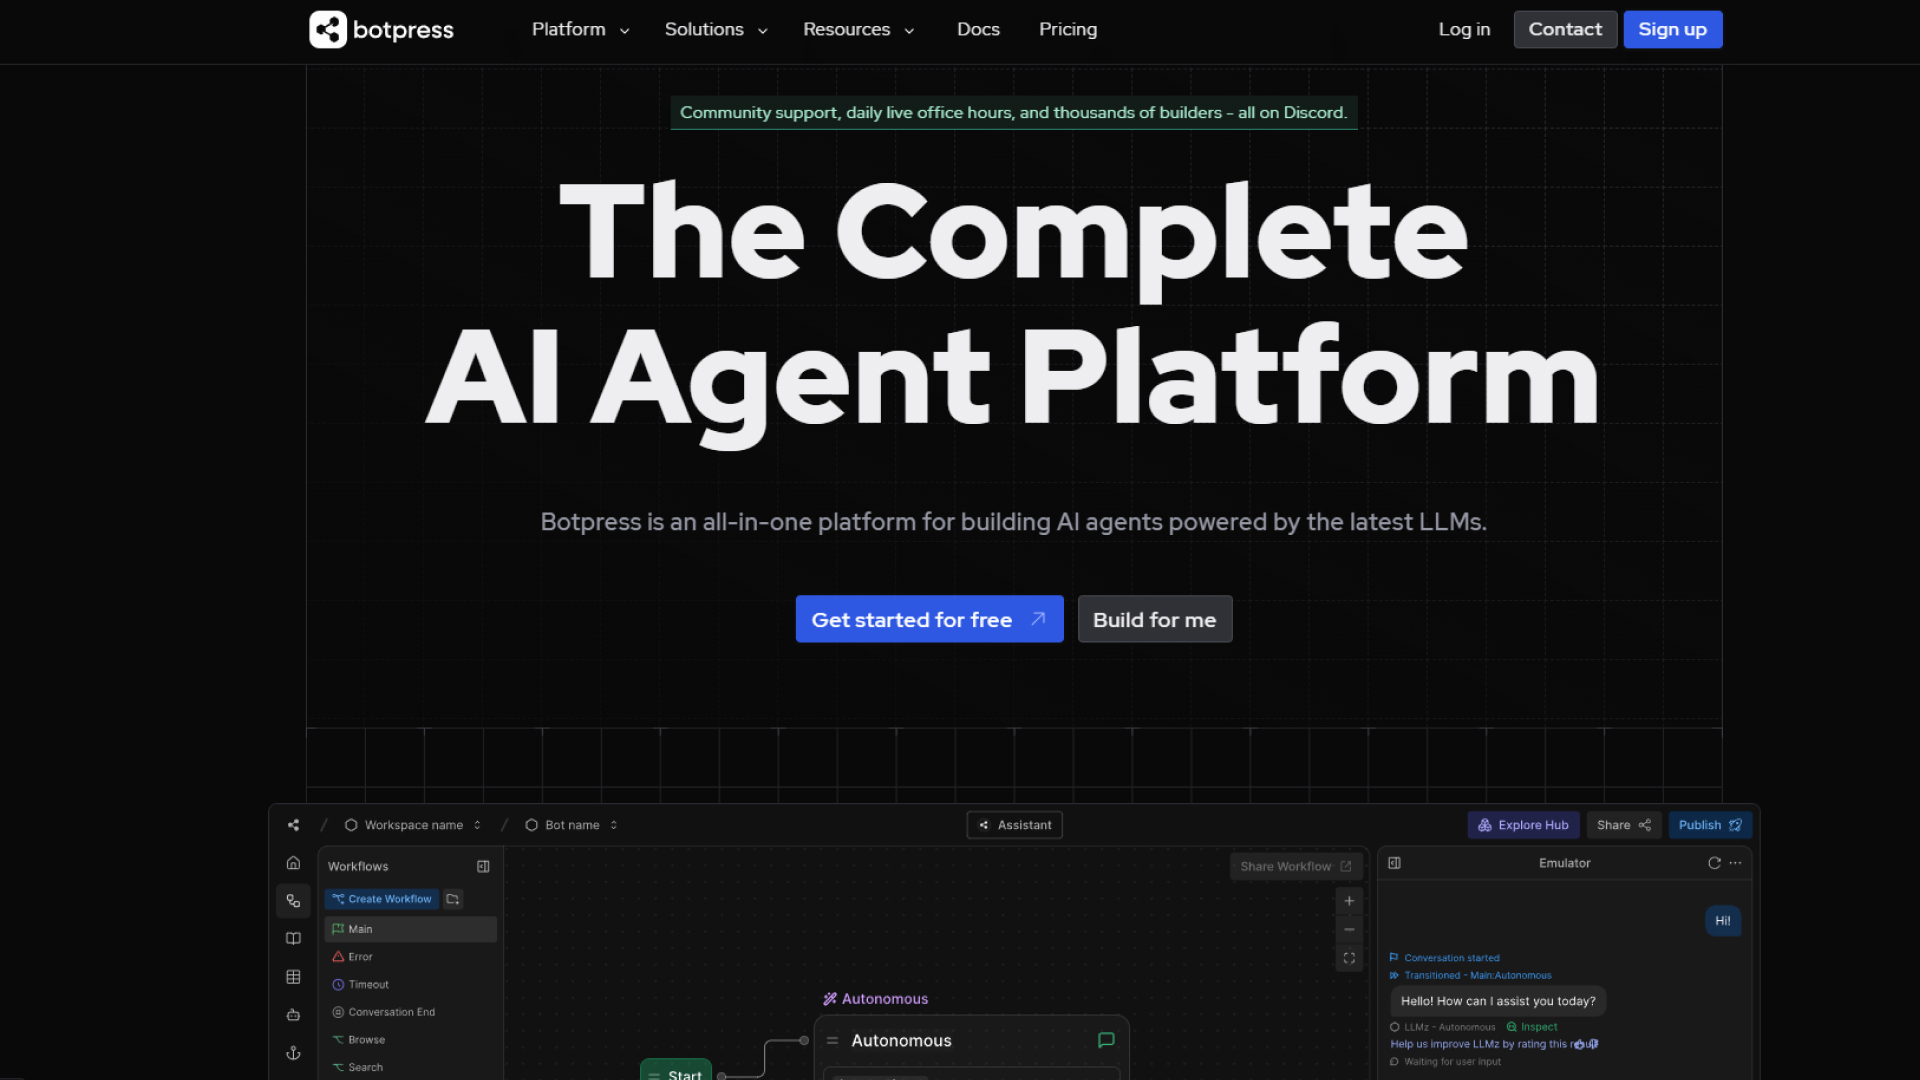This screenshot has width=1920, height=1080.
Task: Click the Hello! How can I assist message
Action: tap(1497, 1001)
